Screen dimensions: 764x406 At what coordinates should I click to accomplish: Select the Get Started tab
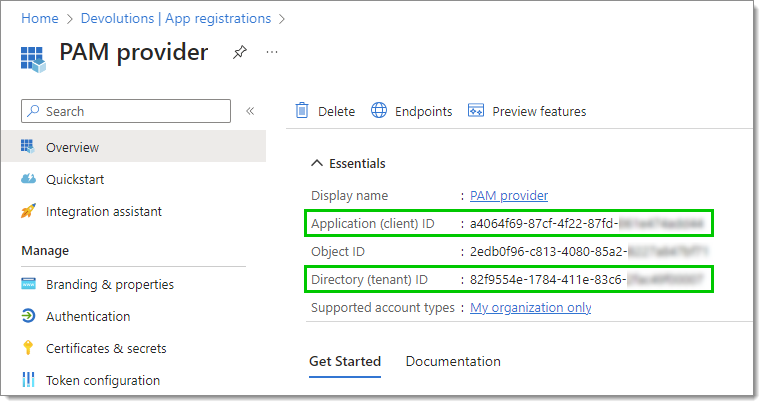click(x=345, y=361)
